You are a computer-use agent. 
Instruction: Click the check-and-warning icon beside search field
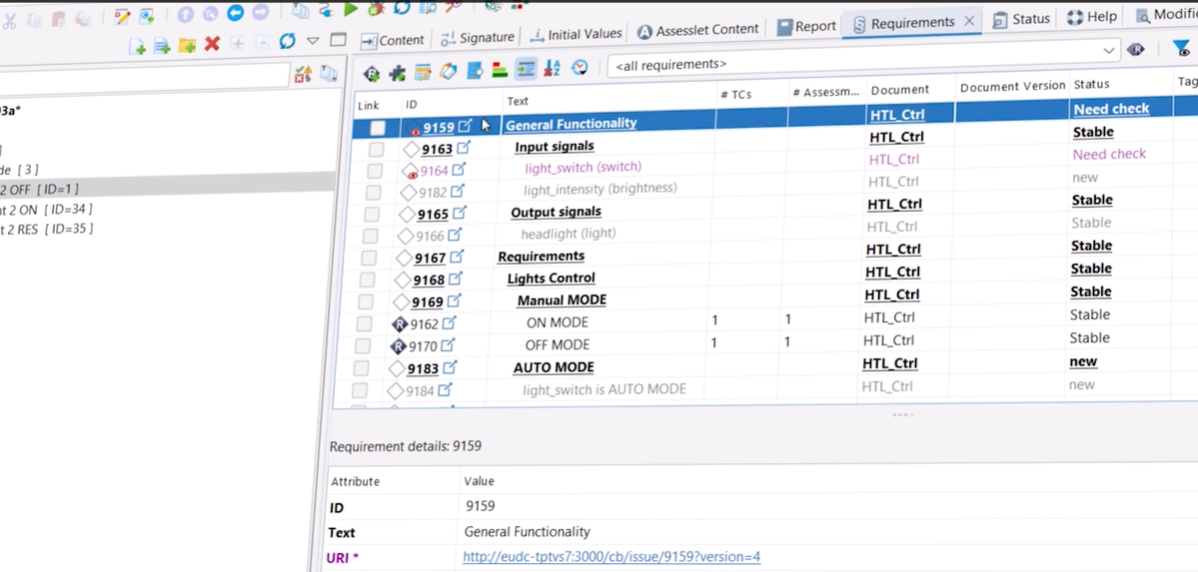[303, 74]
